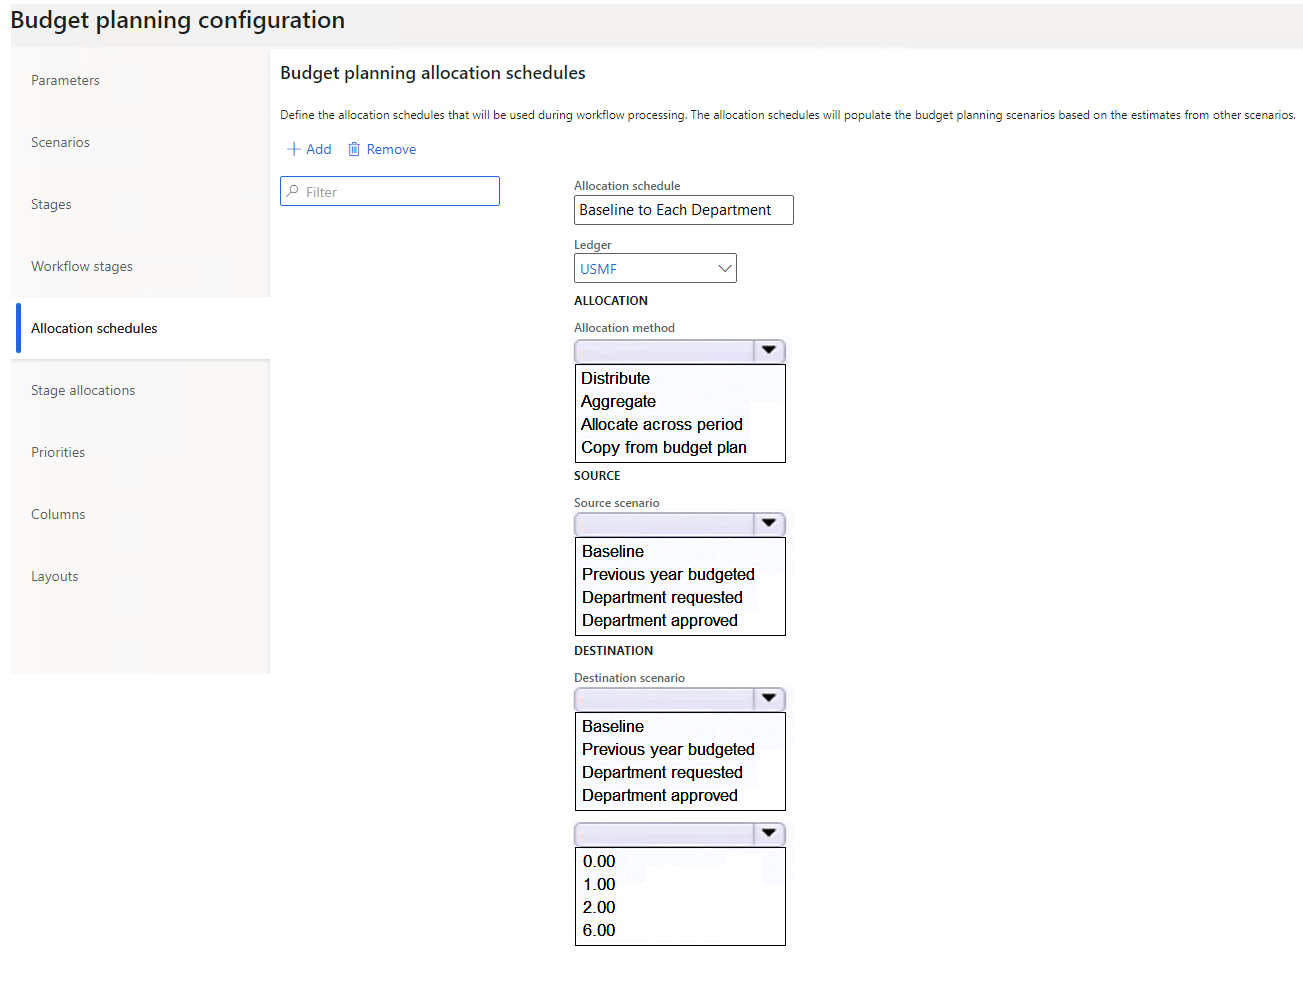This screenshot has width=1303, height=985.
Task: Open the Columns section
Action: pos(58,514)
